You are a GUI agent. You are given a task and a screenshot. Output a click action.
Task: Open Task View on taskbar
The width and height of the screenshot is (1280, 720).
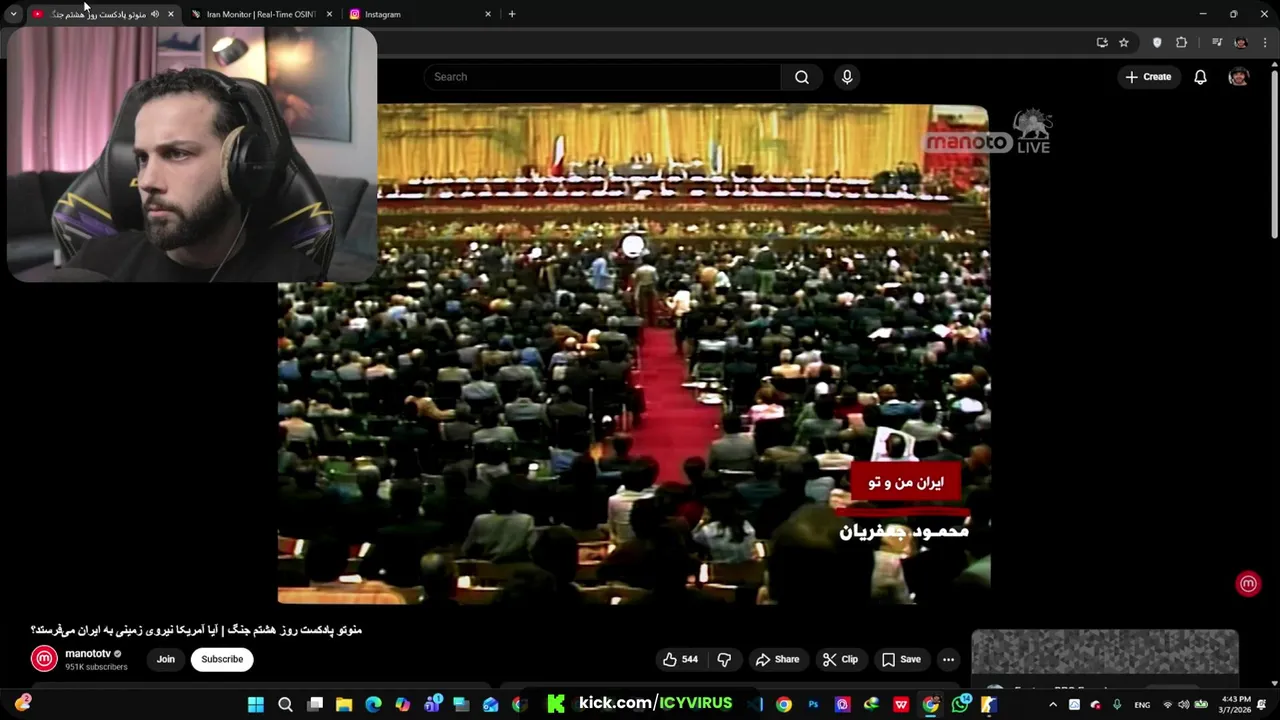[315, 705]
